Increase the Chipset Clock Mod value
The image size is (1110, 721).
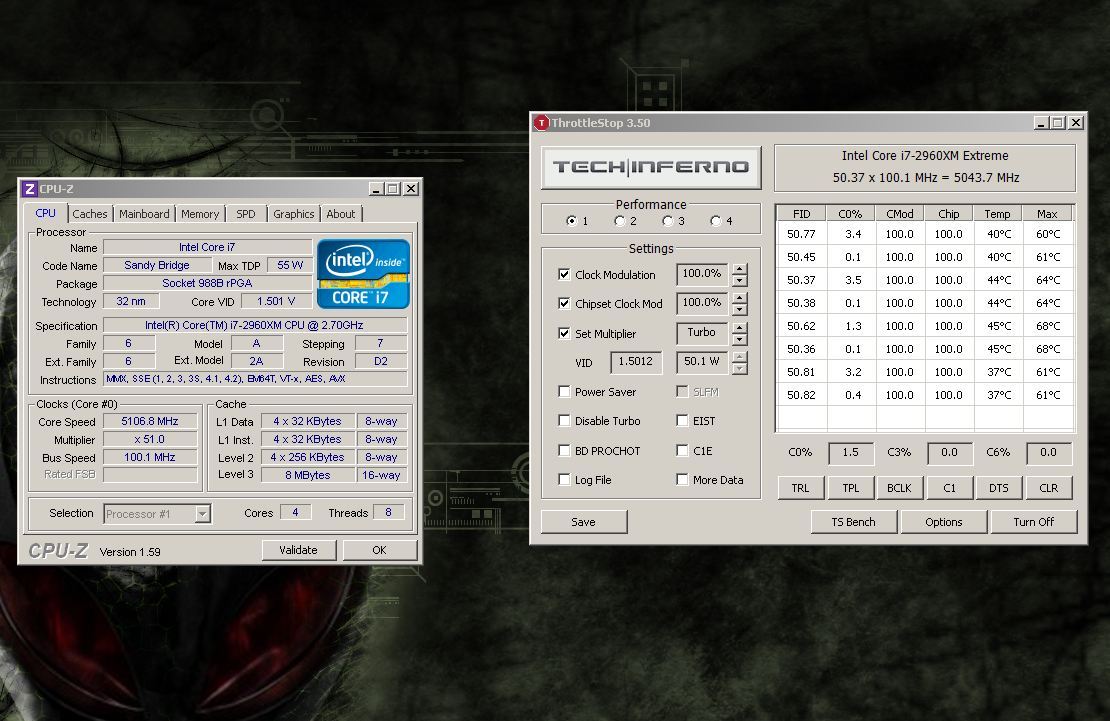click(x=740, y=298)
